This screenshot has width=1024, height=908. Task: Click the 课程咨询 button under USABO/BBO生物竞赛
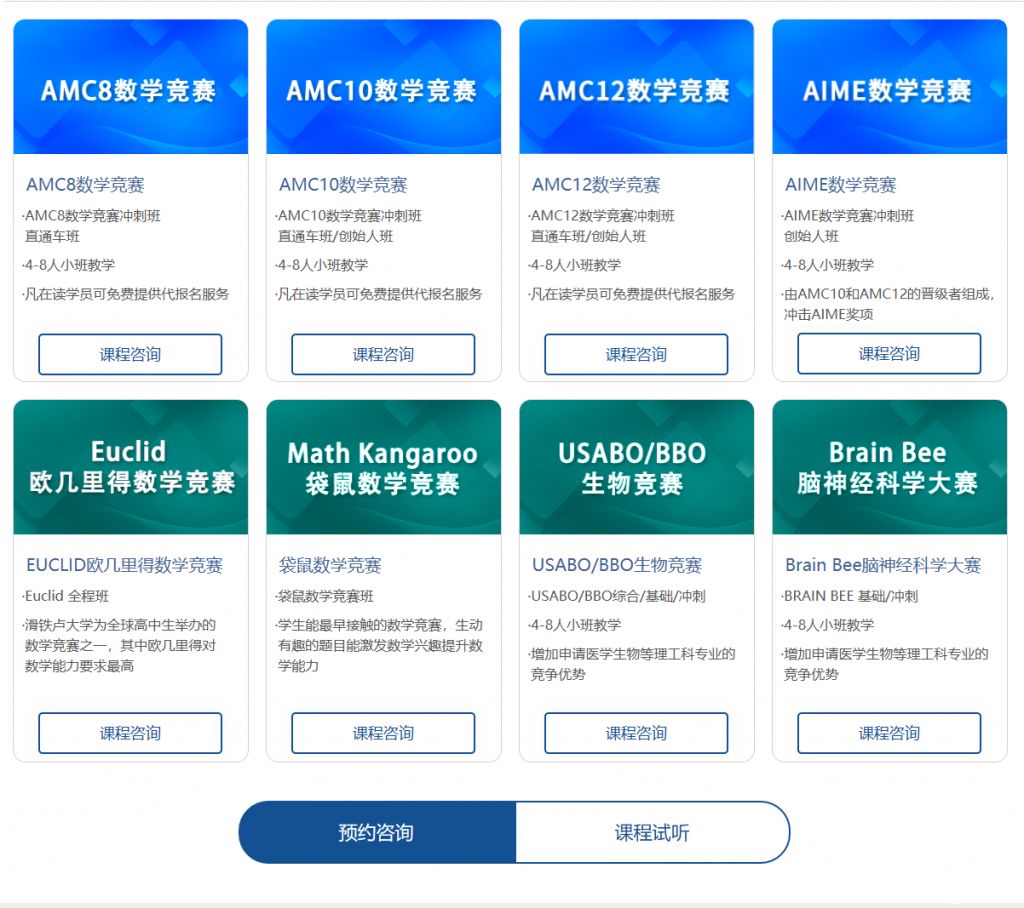(636, 733)
